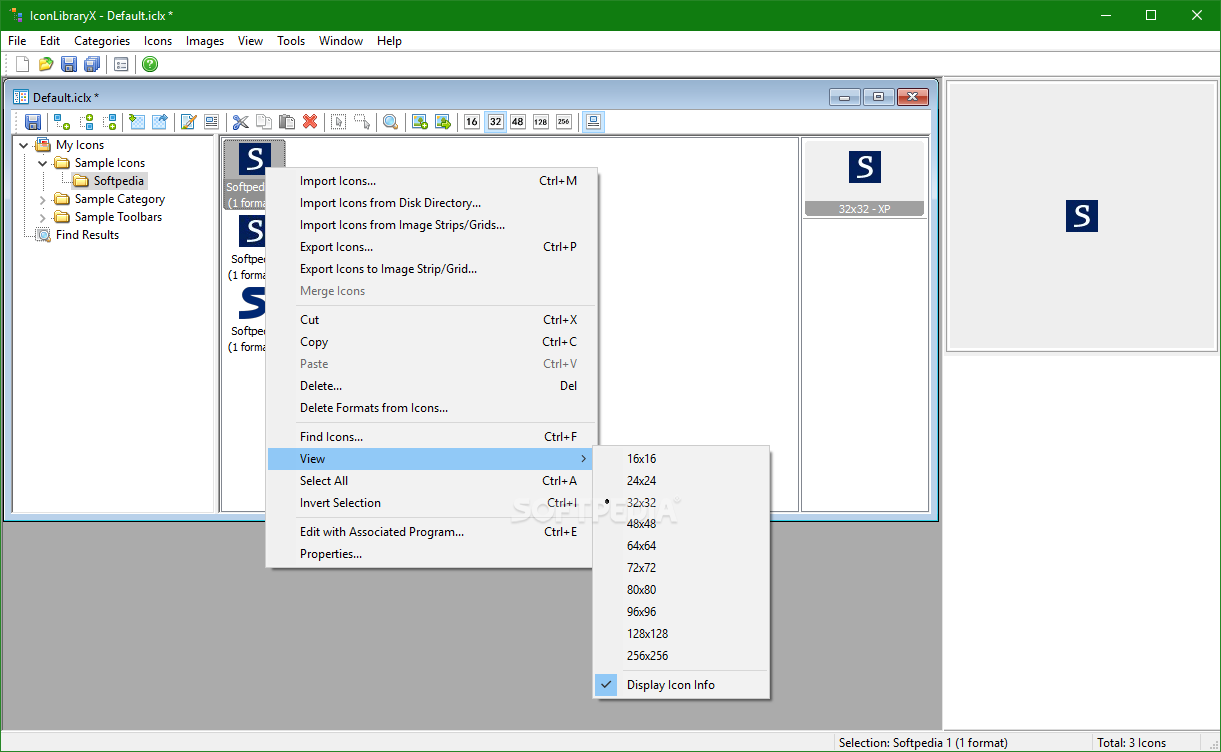Open the Tools menu
The image size is (1221, 752).
[x=291, y=41]
